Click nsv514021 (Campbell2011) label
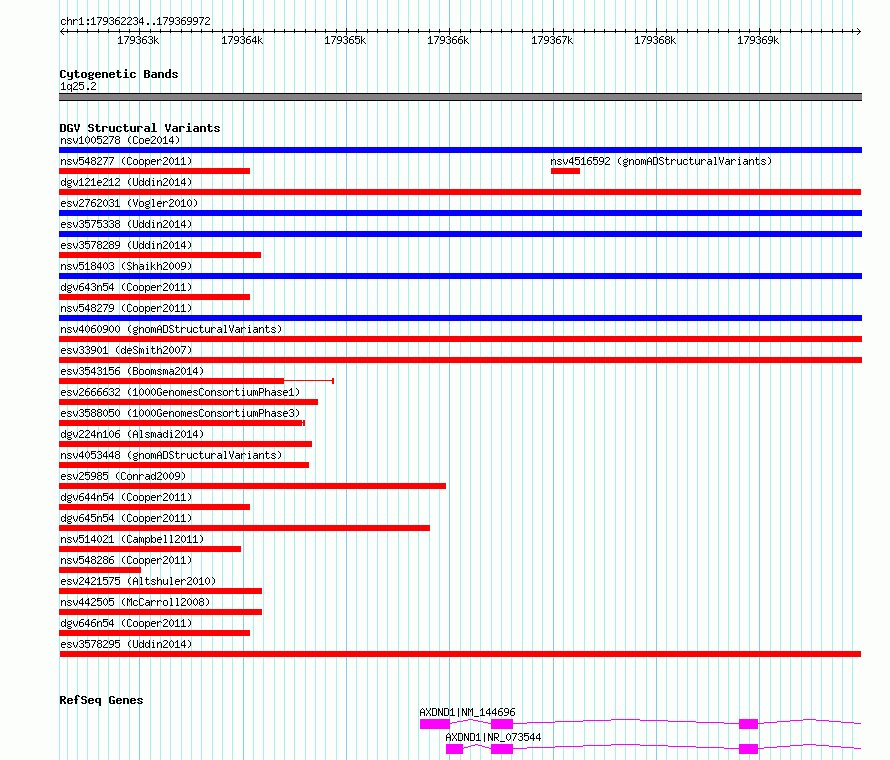Viewport: 890px width, 760px height. [x=132, y=539]
